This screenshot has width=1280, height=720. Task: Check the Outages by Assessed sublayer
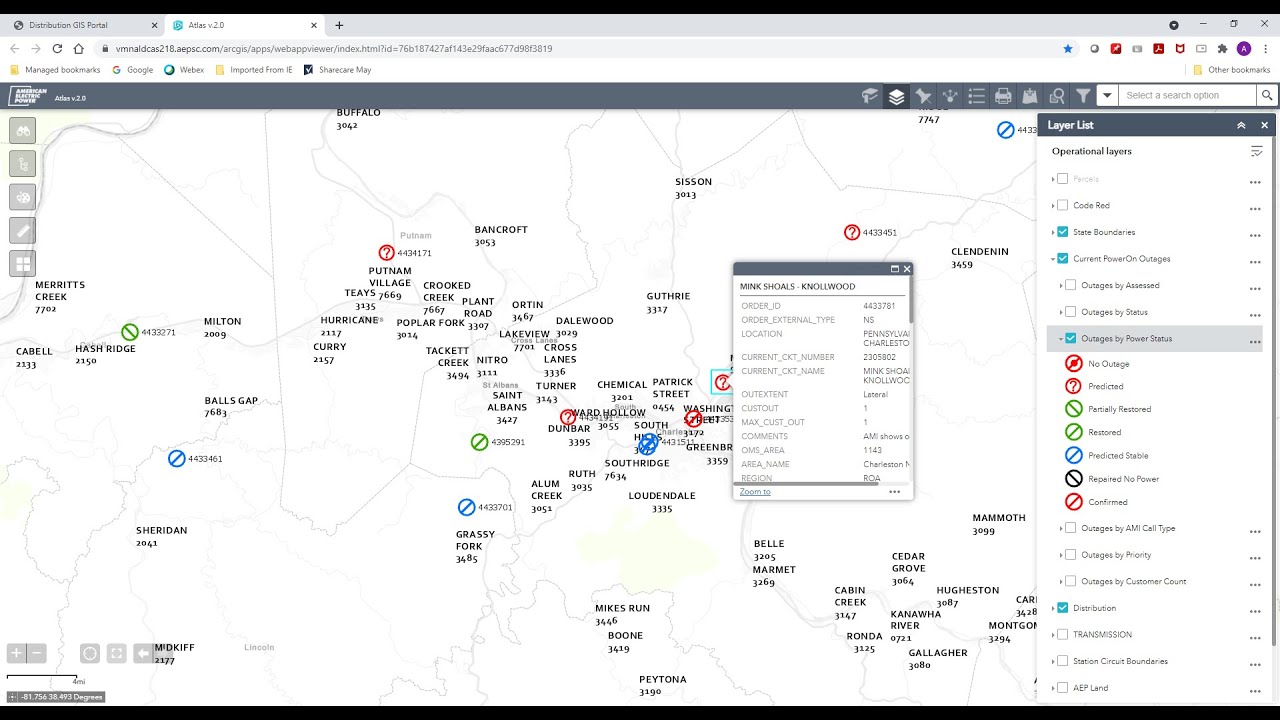point(1071,285)
